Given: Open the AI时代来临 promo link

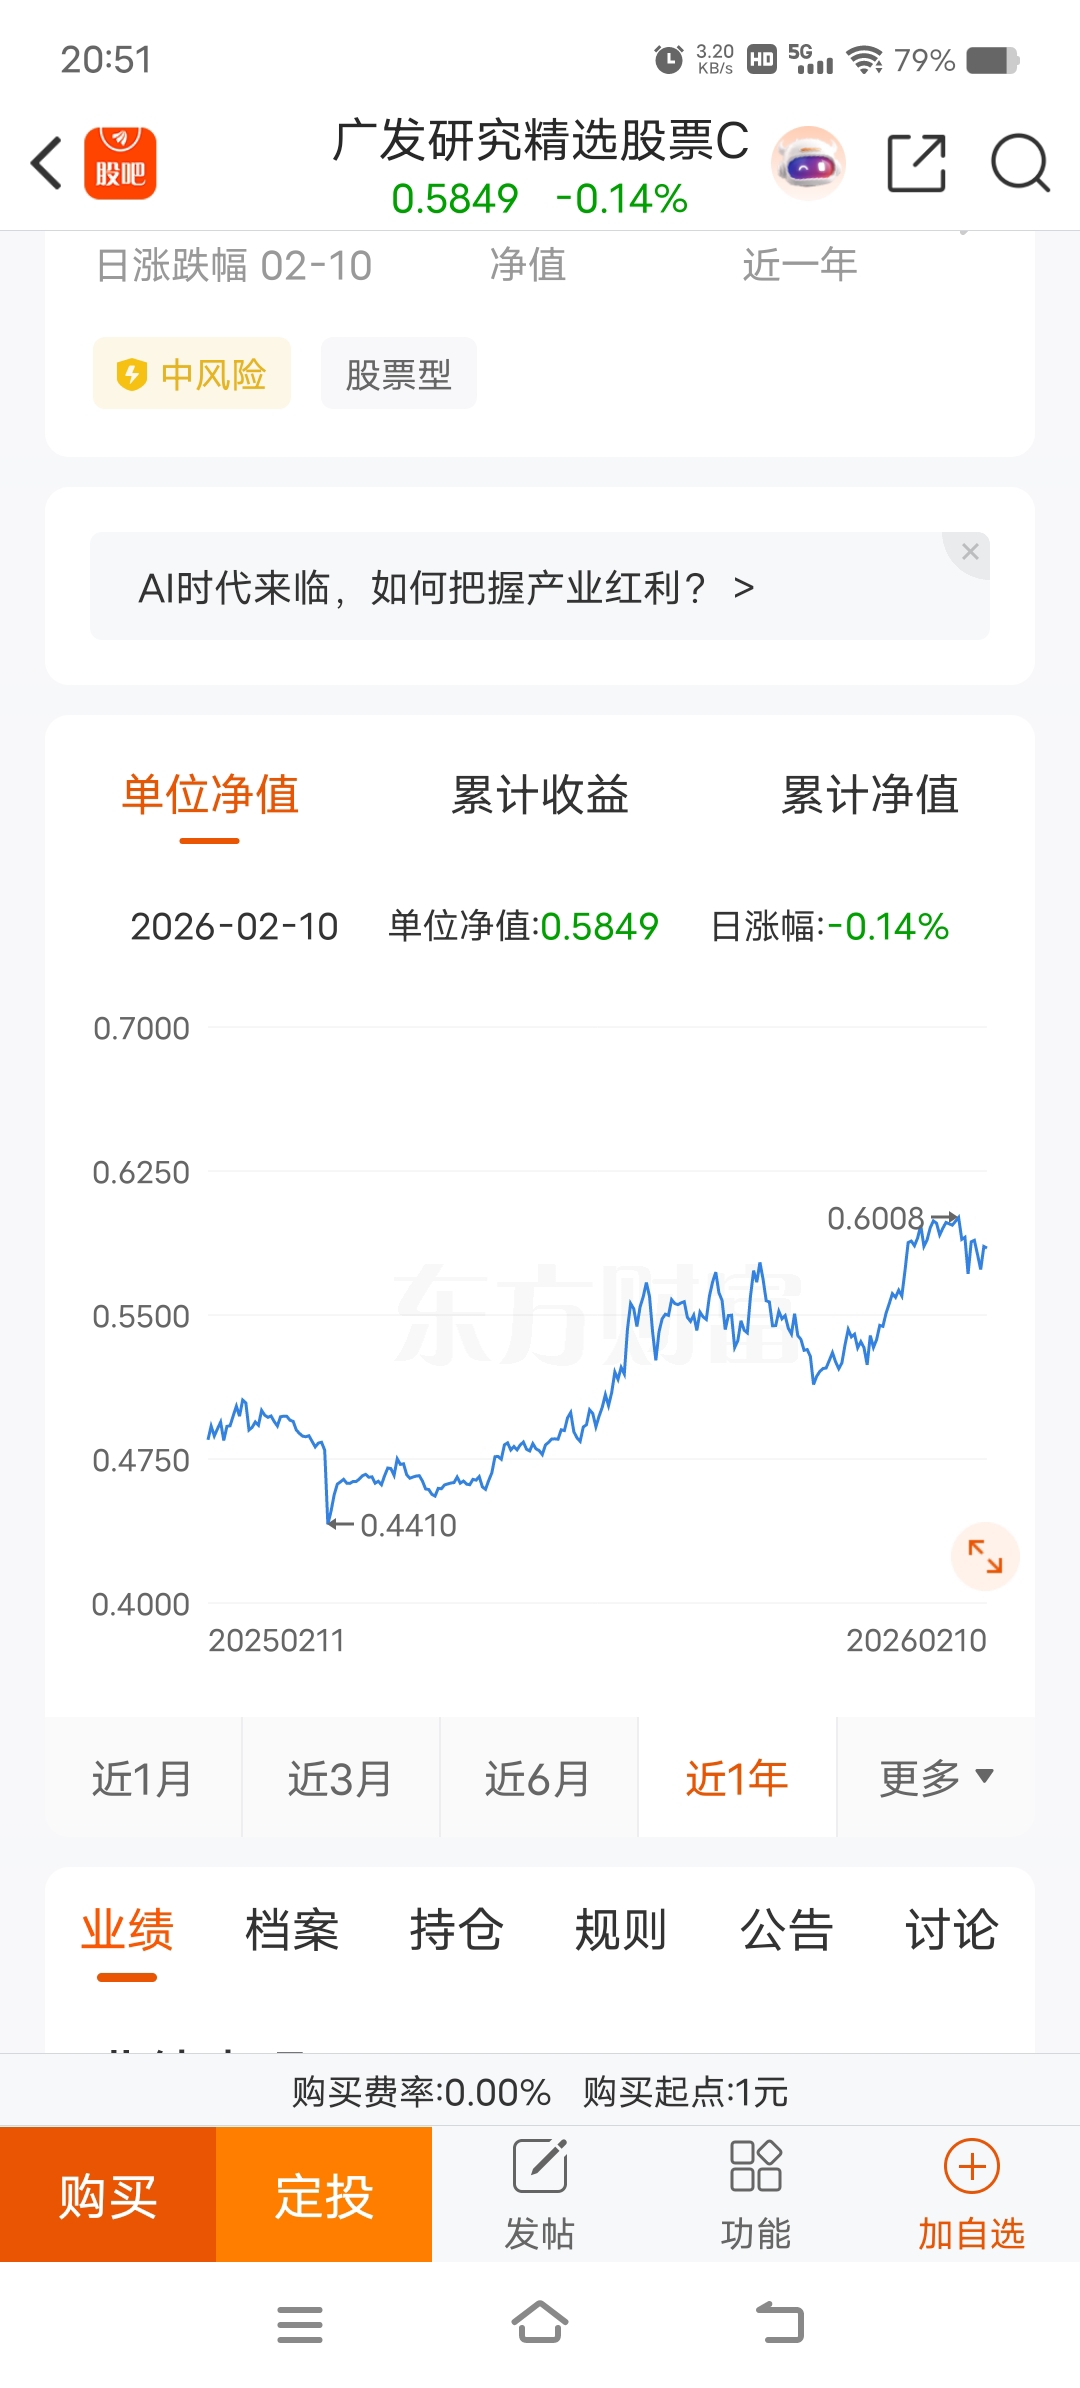Looking at the screenshot, I should pyautogui.click(x=445, y=588).
